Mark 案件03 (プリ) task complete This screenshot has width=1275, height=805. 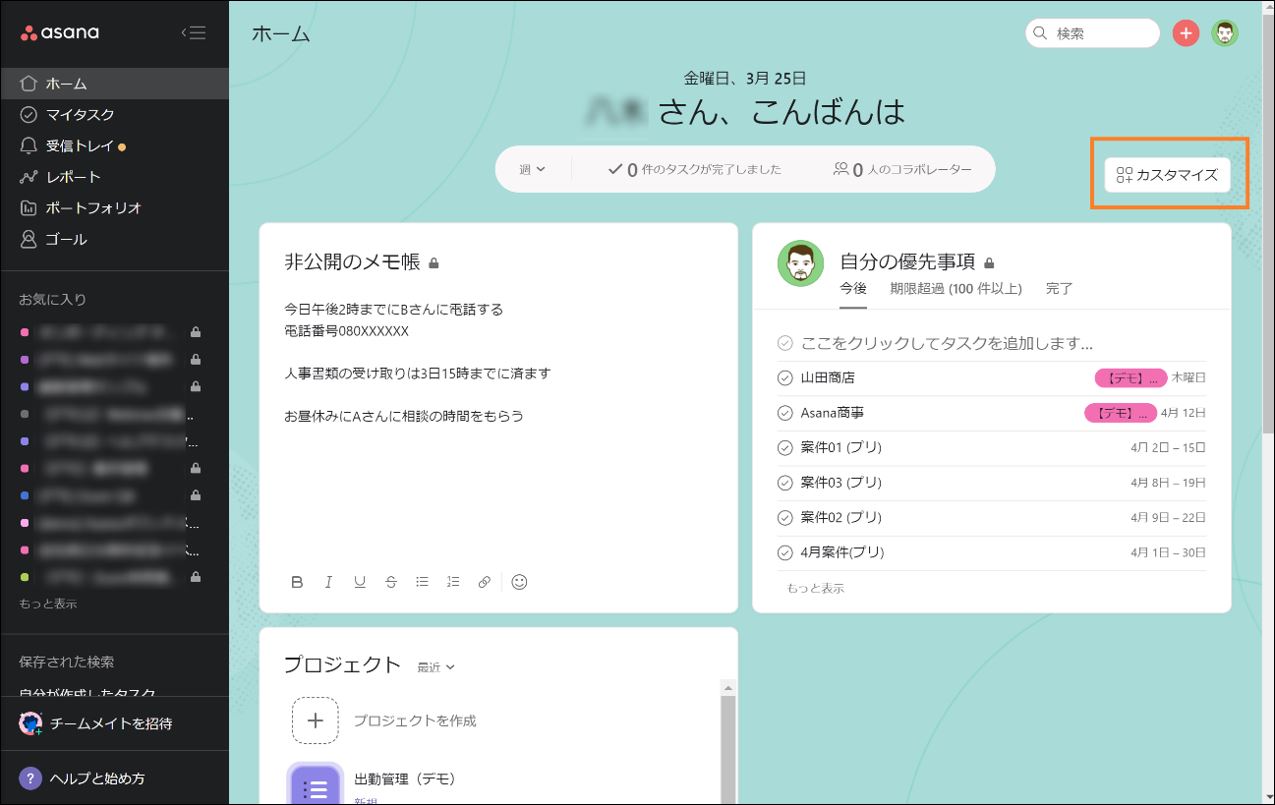click(785, 483)
